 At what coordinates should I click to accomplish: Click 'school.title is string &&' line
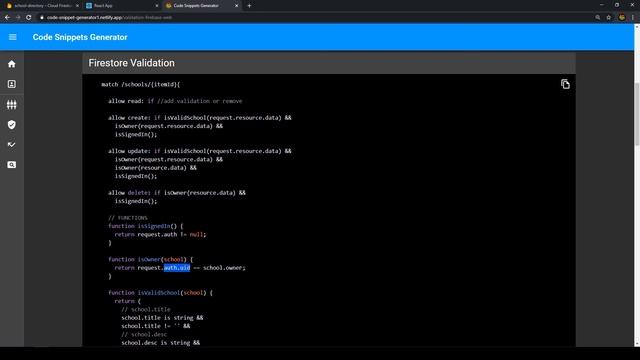click(162, 318)
